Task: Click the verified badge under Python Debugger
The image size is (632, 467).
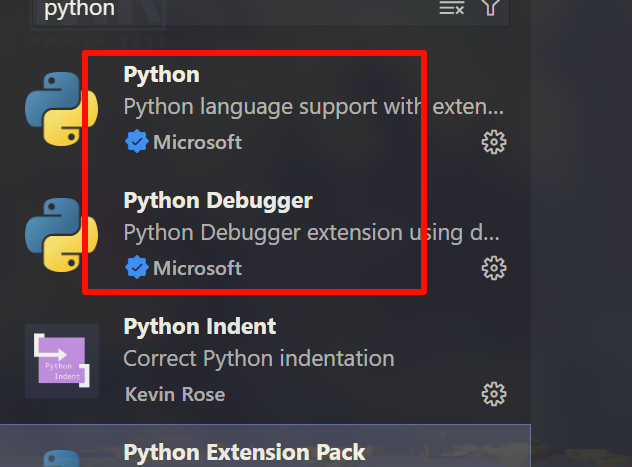Action: pos(137,267)
